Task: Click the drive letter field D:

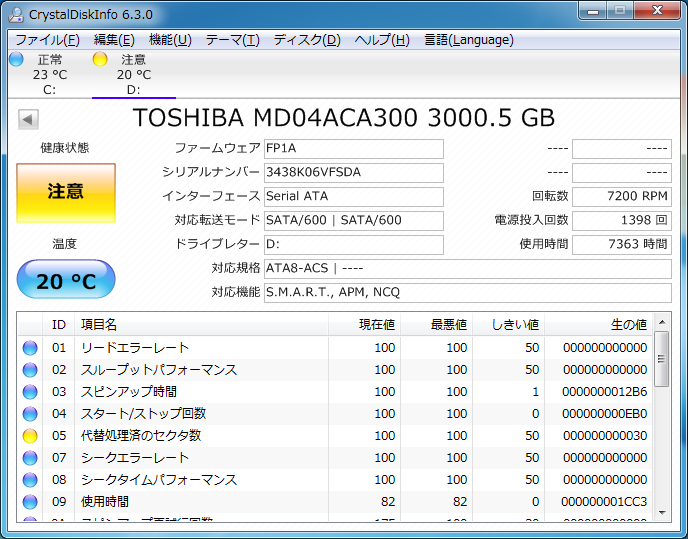Action: (x=354, y=244)
